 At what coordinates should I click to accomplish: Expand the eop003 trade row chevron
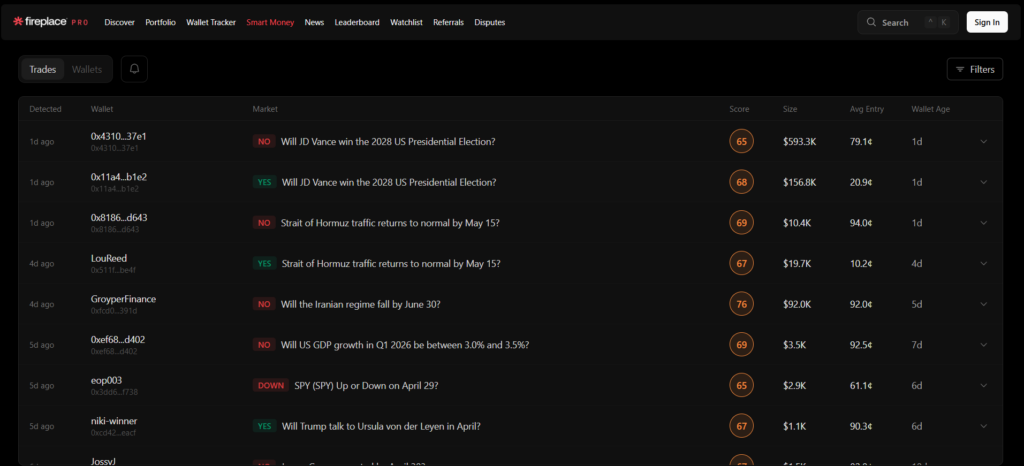(x=984, y=386)
